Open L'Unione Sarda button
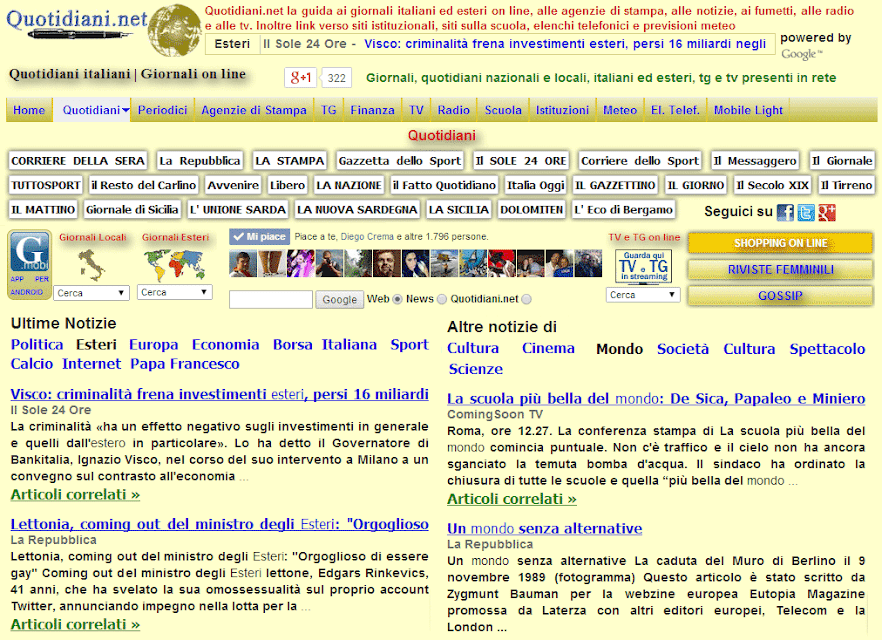Screen dimensions: 882x640 (238, 210)
